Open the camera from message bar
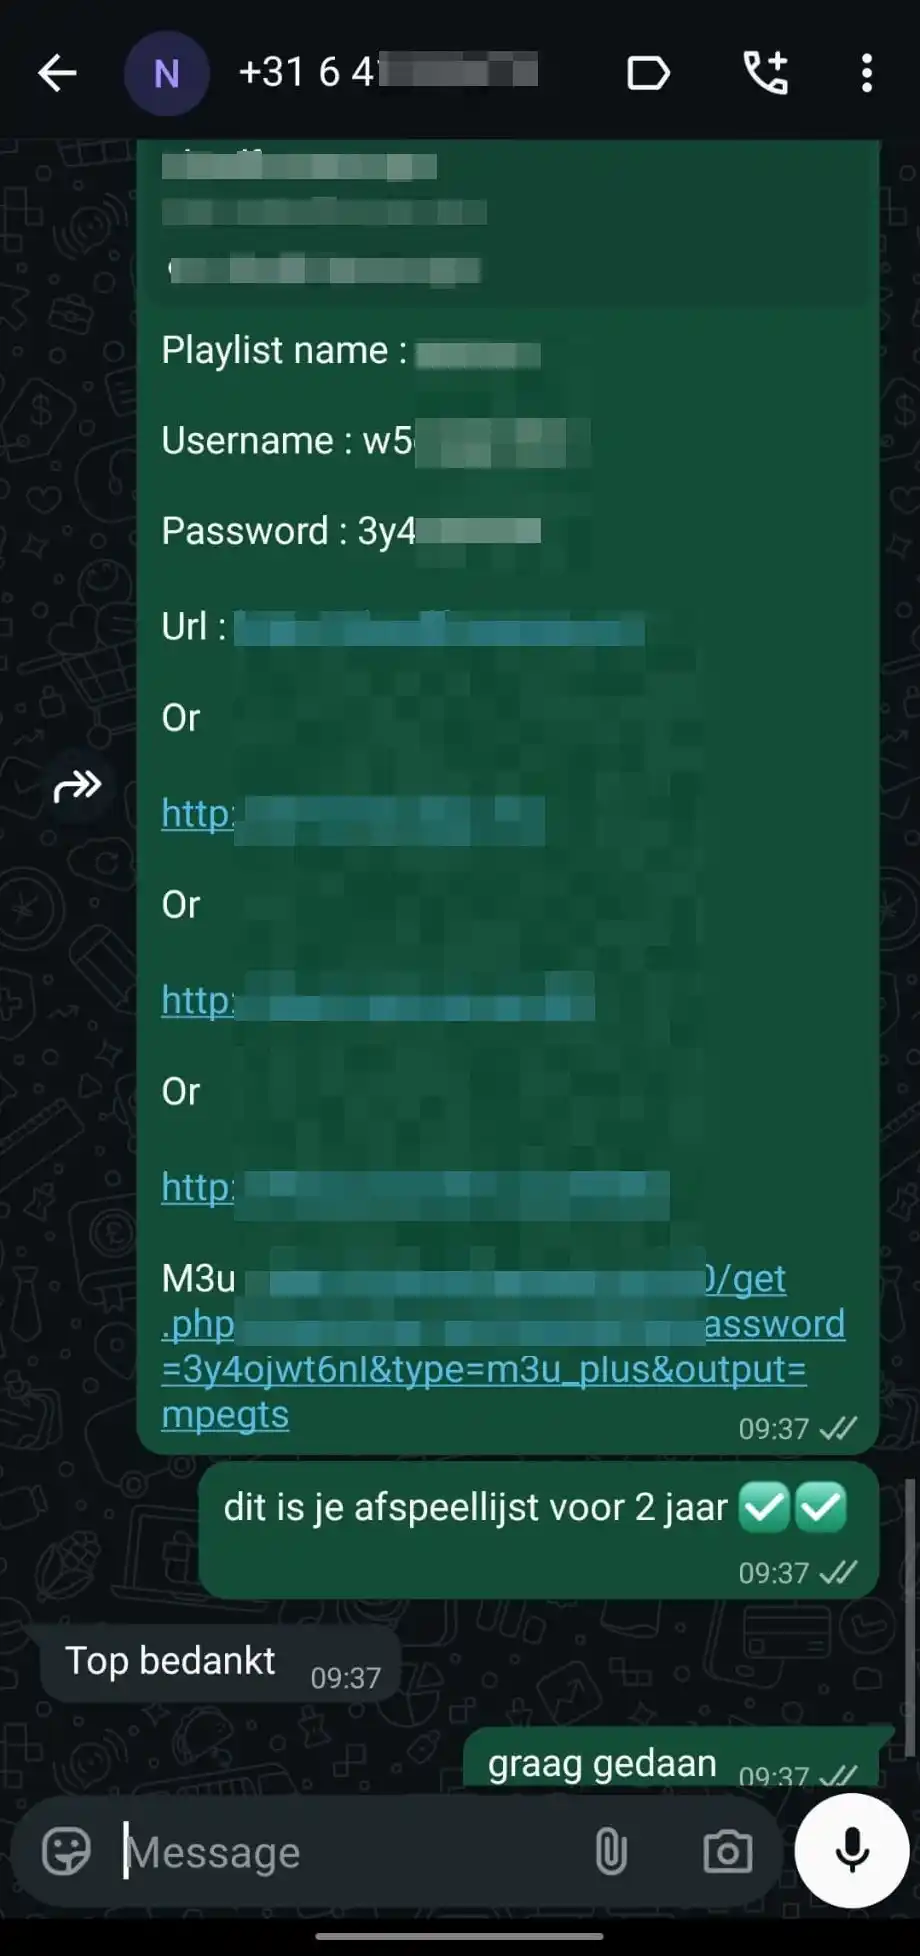Screen dimensions: 920x1956 [x=727, y=1851]
